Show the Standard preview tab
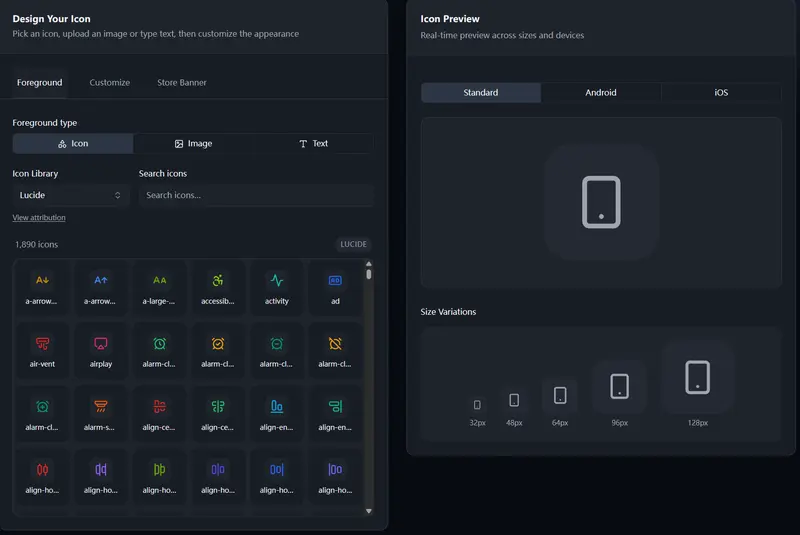The image size is (800, 535). pyautogui.click(x=481, y=92)
